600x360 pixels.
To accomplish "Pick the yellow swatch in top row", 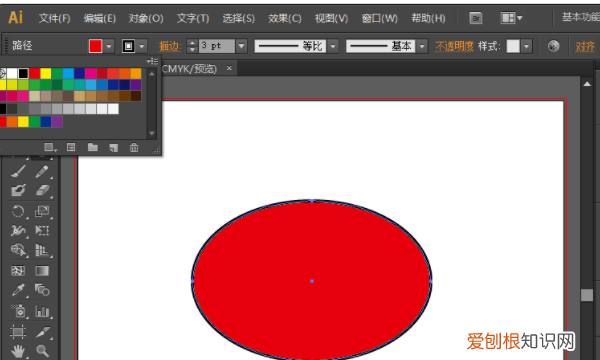I will click(46, 73).
